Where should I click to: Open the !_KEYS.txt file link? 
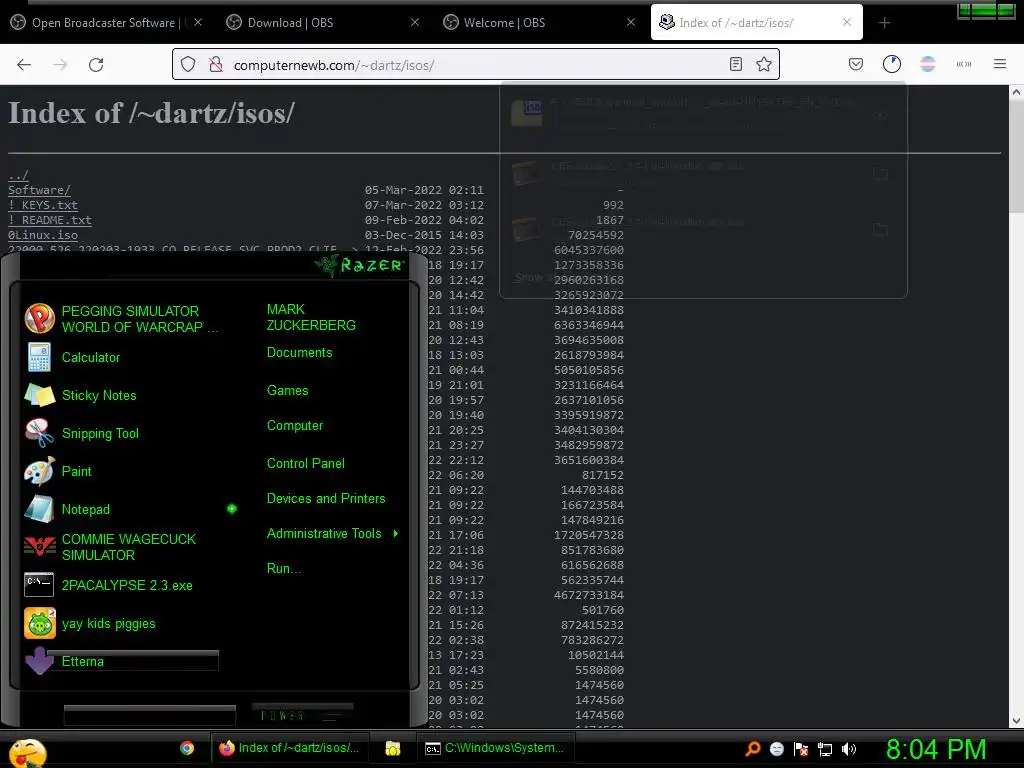[x=43, y=205]
